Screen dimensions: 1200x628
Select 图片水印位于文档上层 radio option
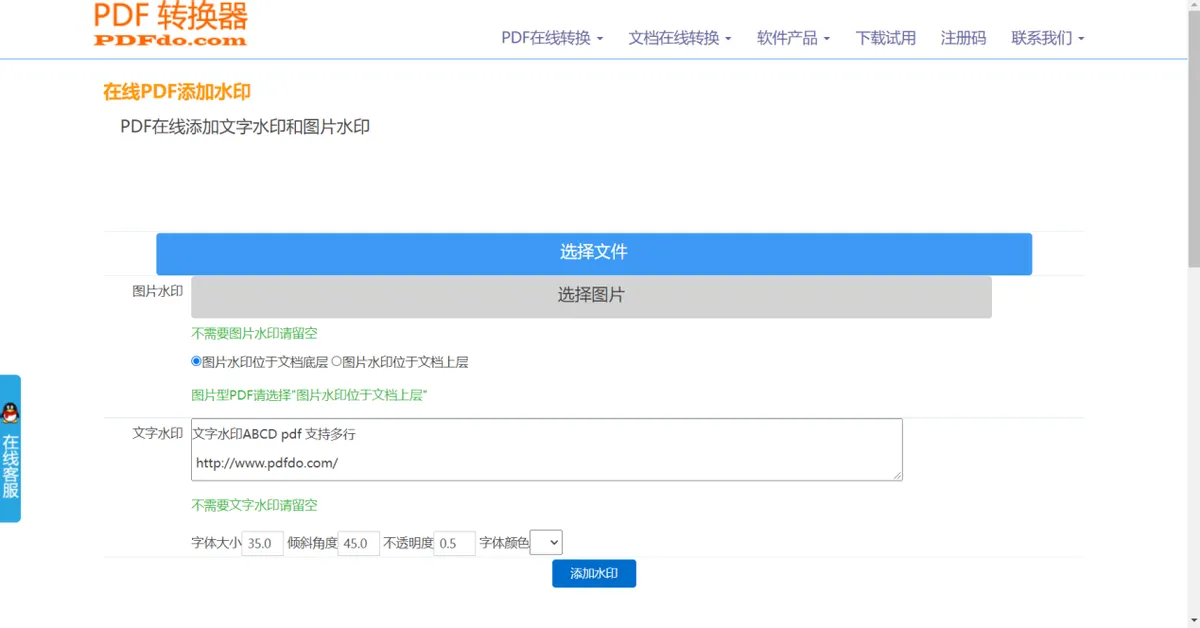point(336,362)
